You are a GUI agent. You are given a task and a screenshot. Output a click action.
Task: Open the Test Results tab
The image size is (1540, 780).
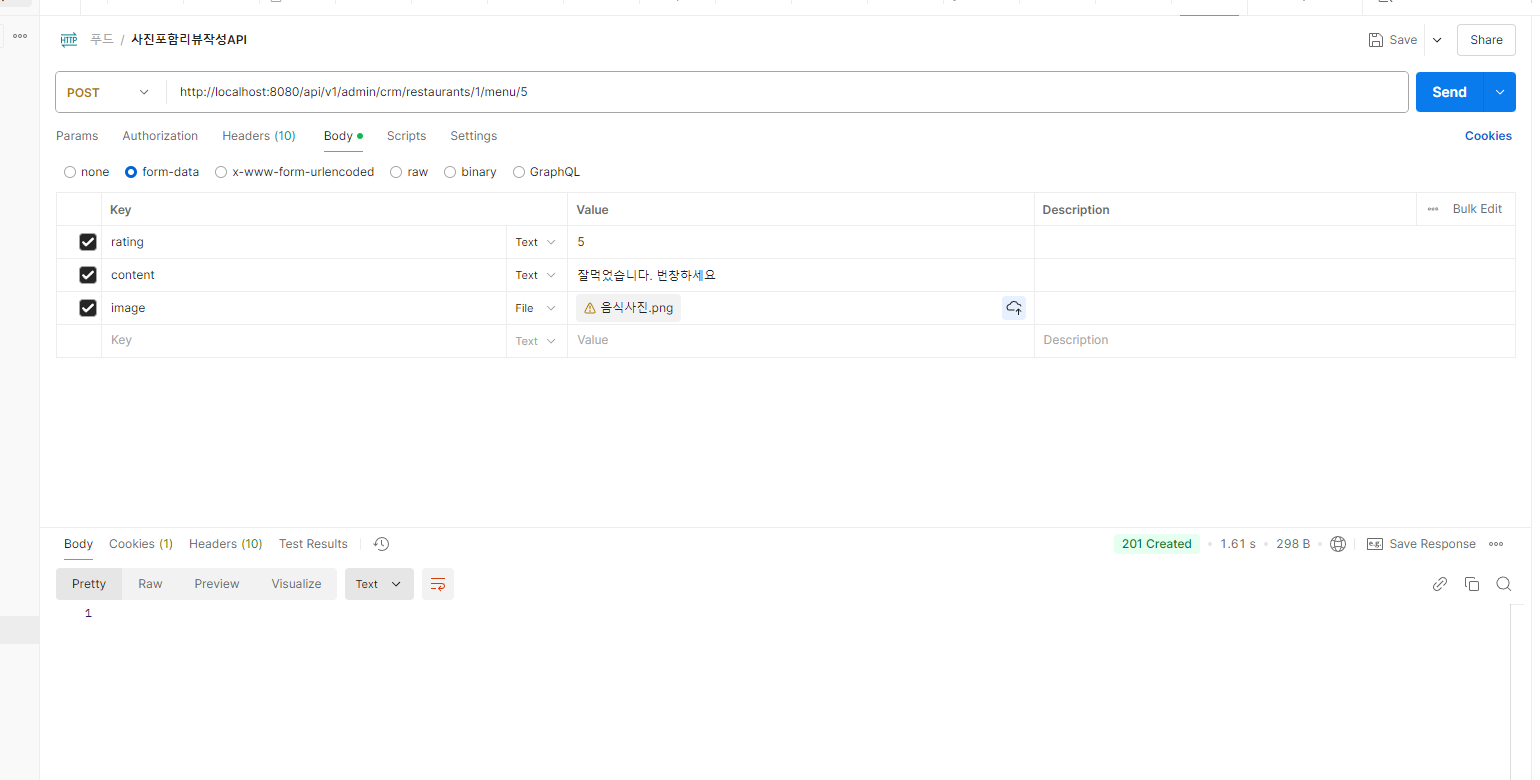pyautogui.click(x=313, y=544)
